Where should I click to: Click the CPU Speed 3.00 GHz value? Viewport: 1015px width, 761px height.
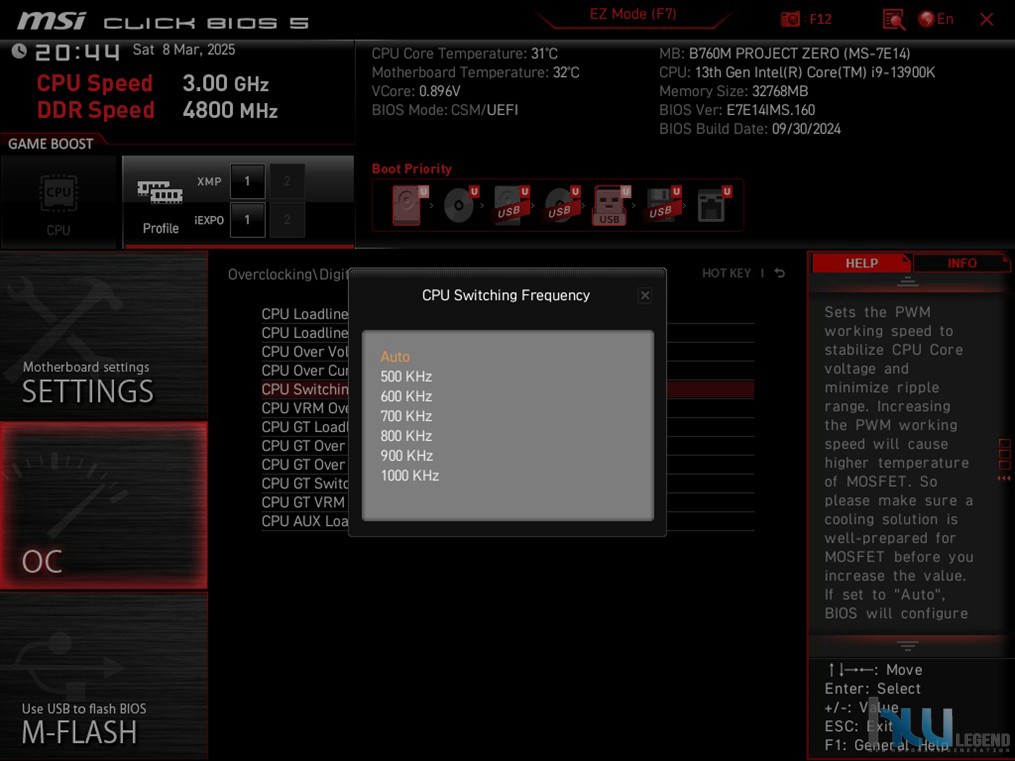[225, 83]
